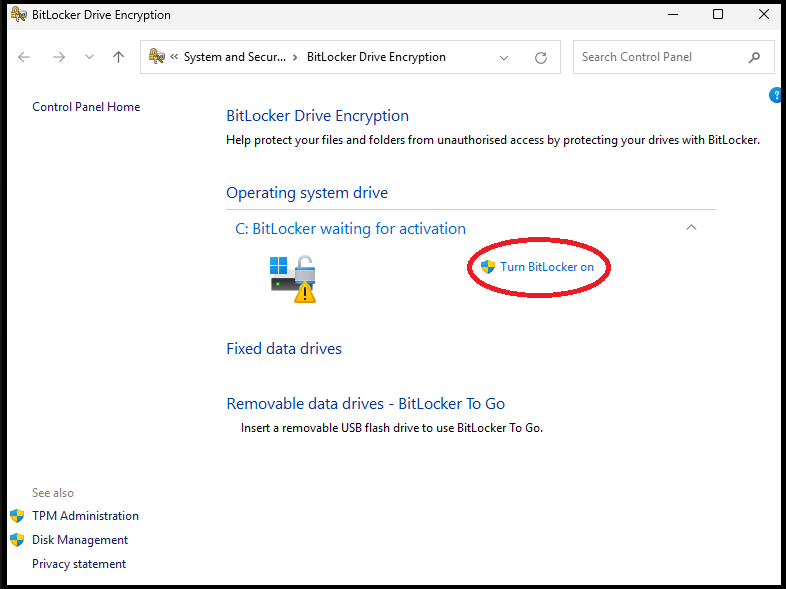
Task: Click Turn BitLocker on
Action: (x=546, y=267)
